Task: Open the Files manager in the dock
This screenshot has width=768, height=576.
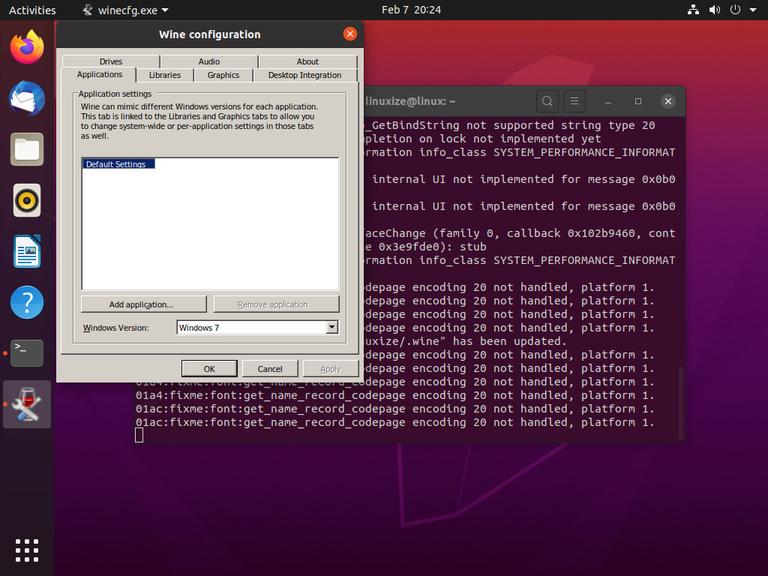Action: tap(27, 150)
